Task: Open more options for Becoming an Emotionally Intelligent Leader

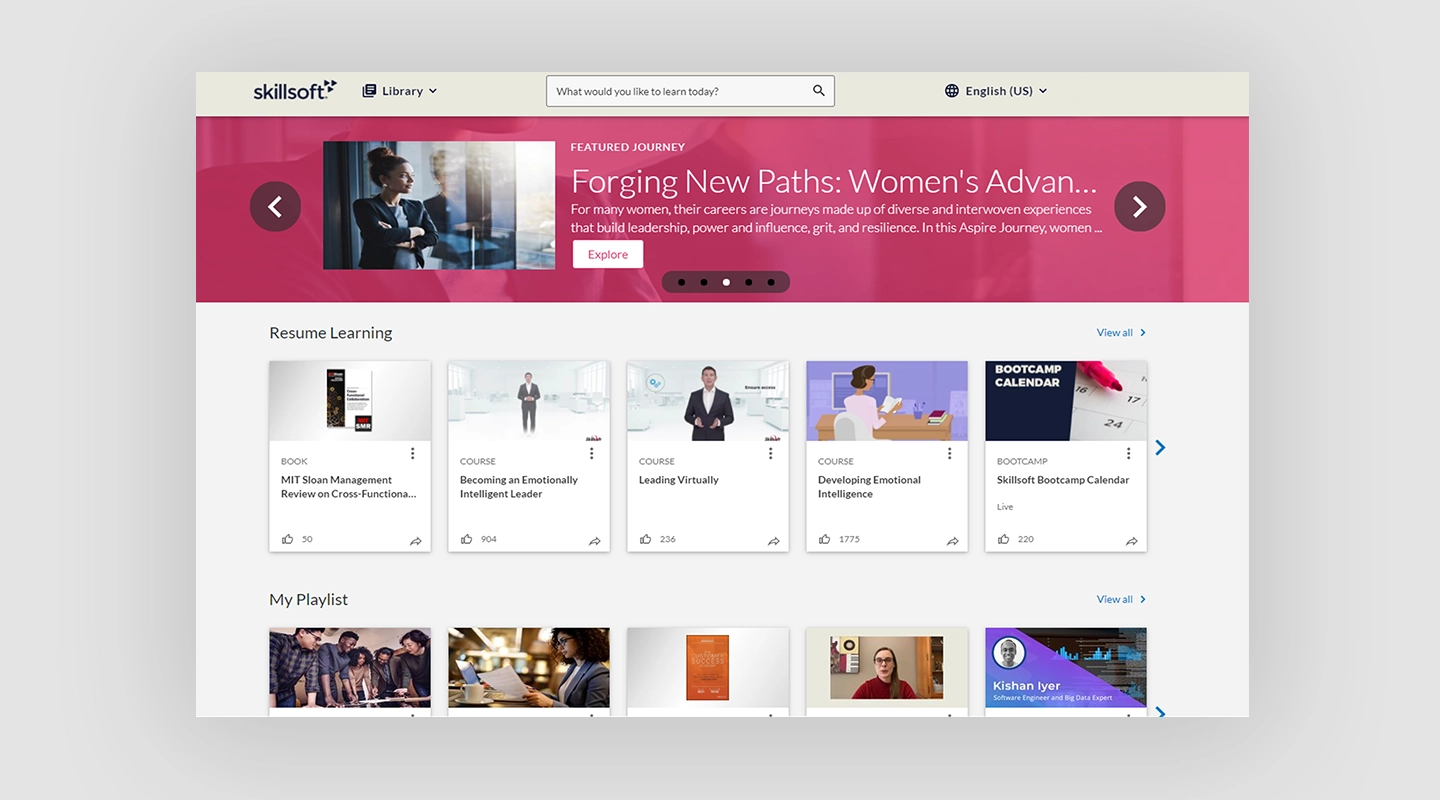Action: tap(591, 454)
